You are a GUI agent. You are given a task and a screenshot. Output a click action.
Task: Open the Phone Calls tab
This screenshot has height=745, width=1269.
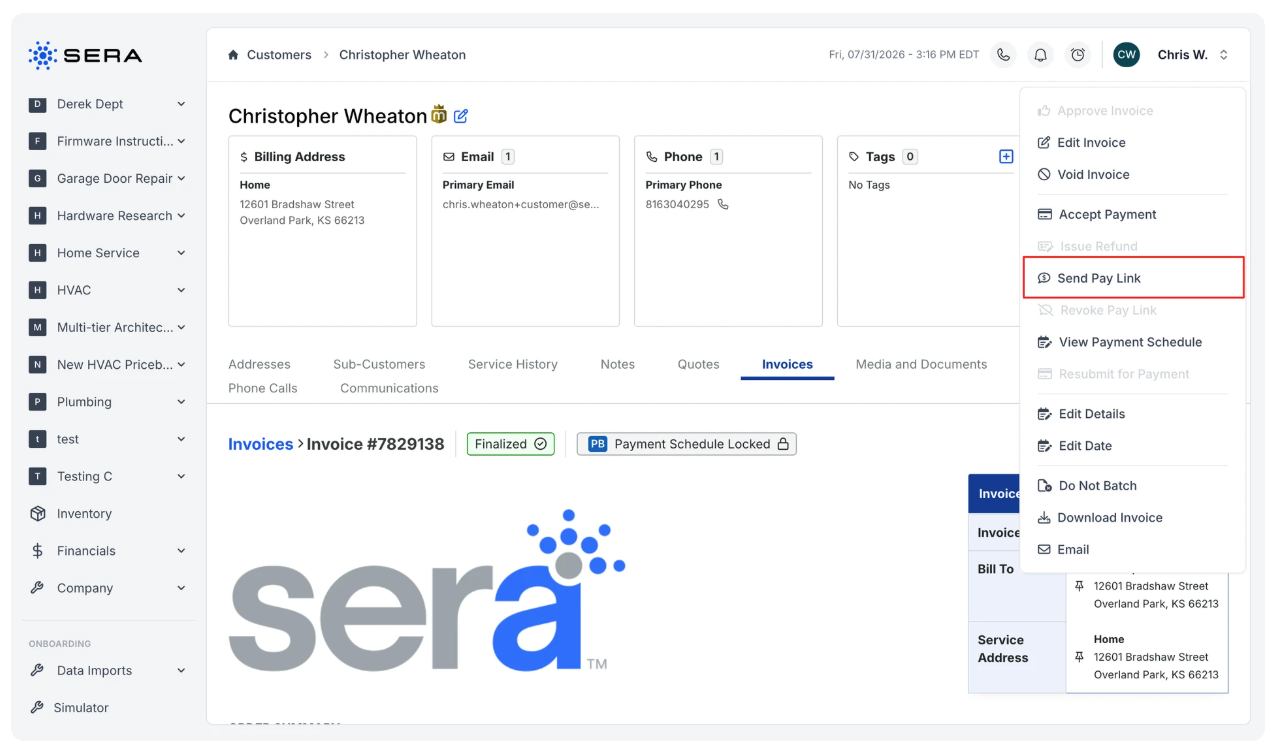[263, 388]
